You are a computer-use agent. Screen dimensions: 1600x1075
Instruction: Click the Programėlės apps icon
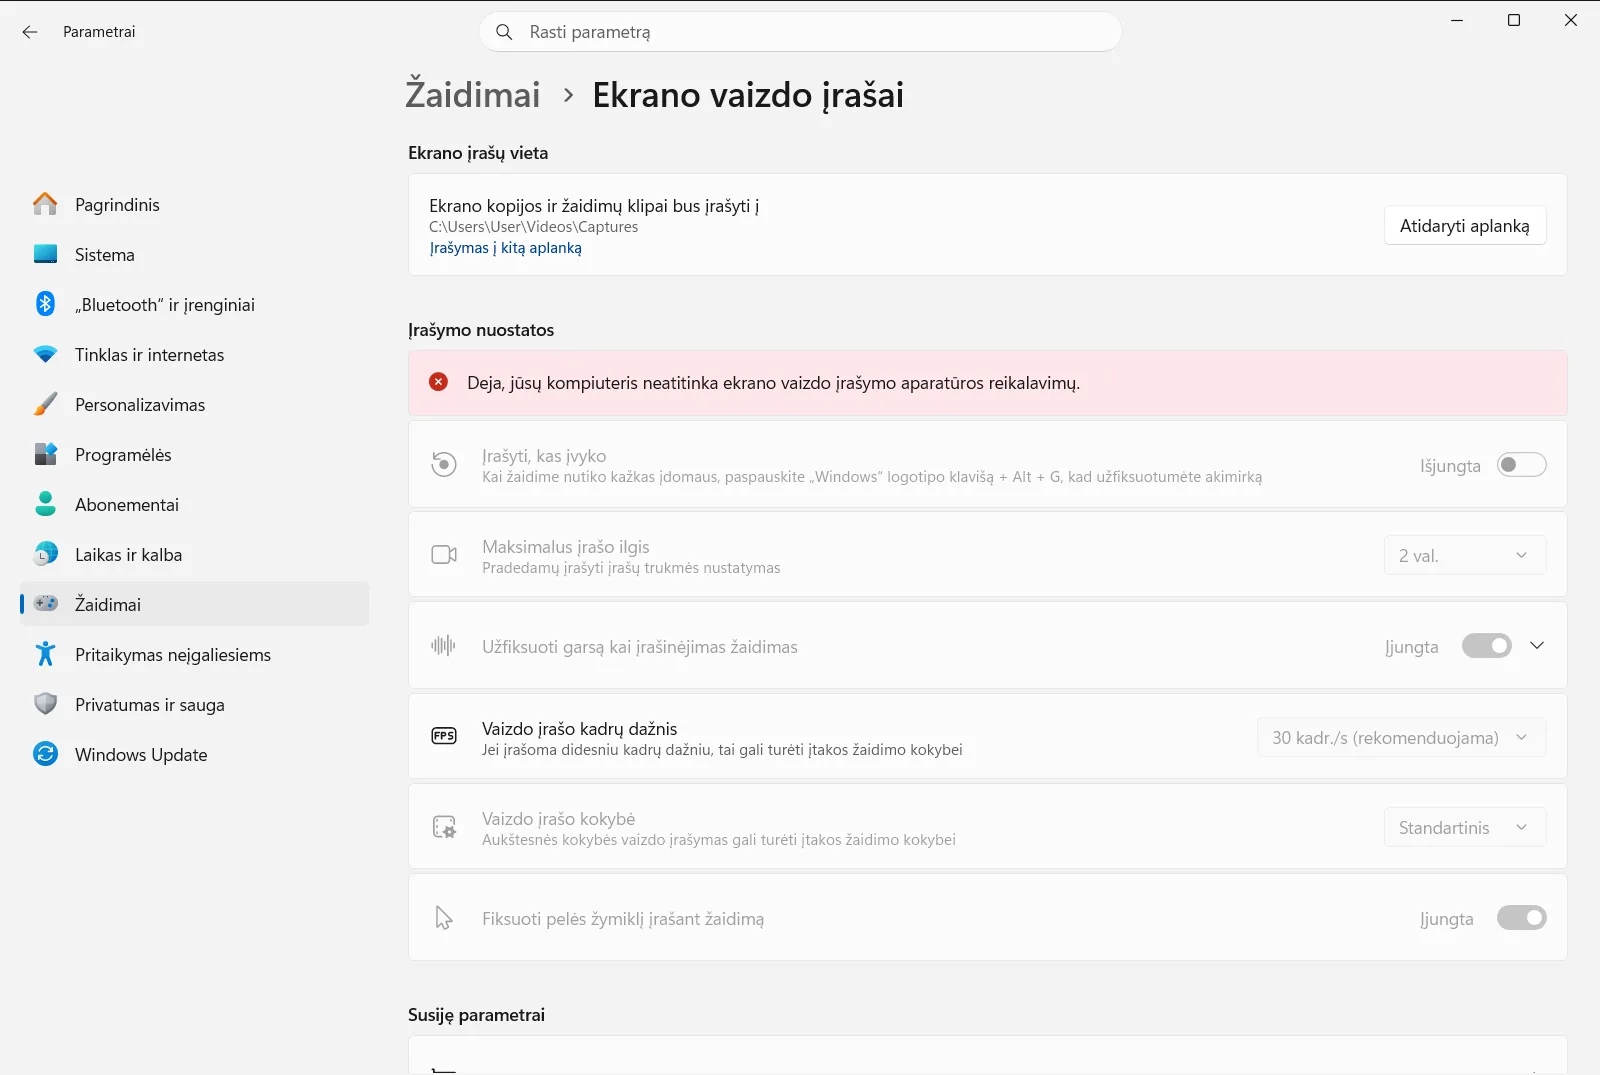[x=45, y=454]
